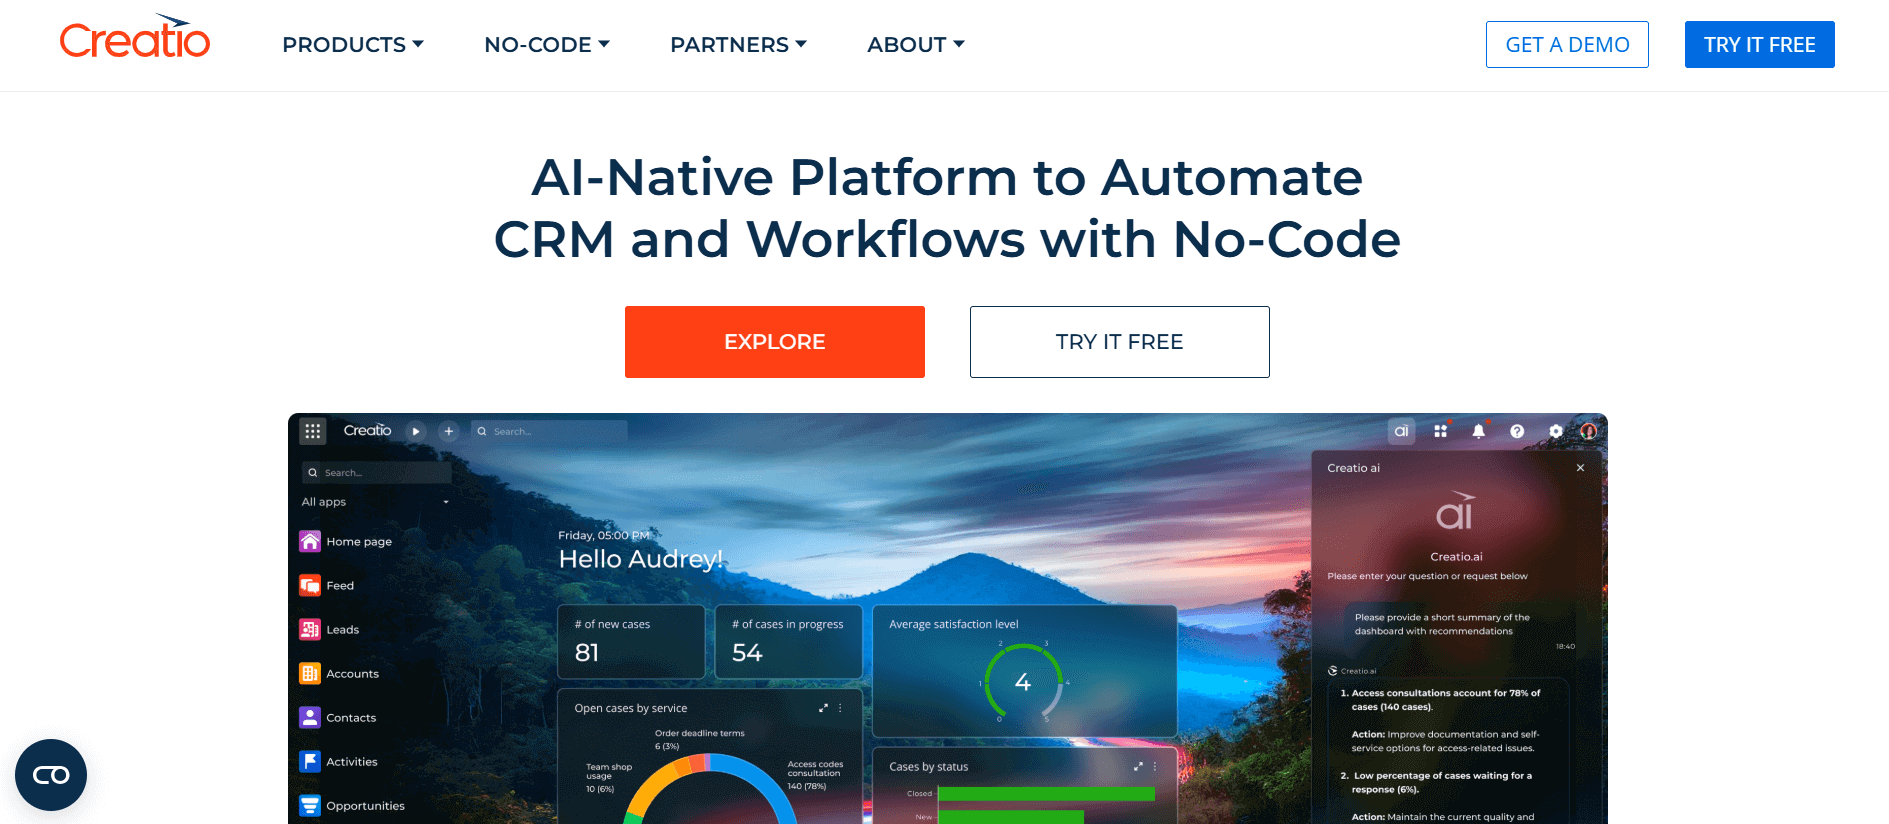Expand the Open cases by service widget

click(x=823, y=708)
